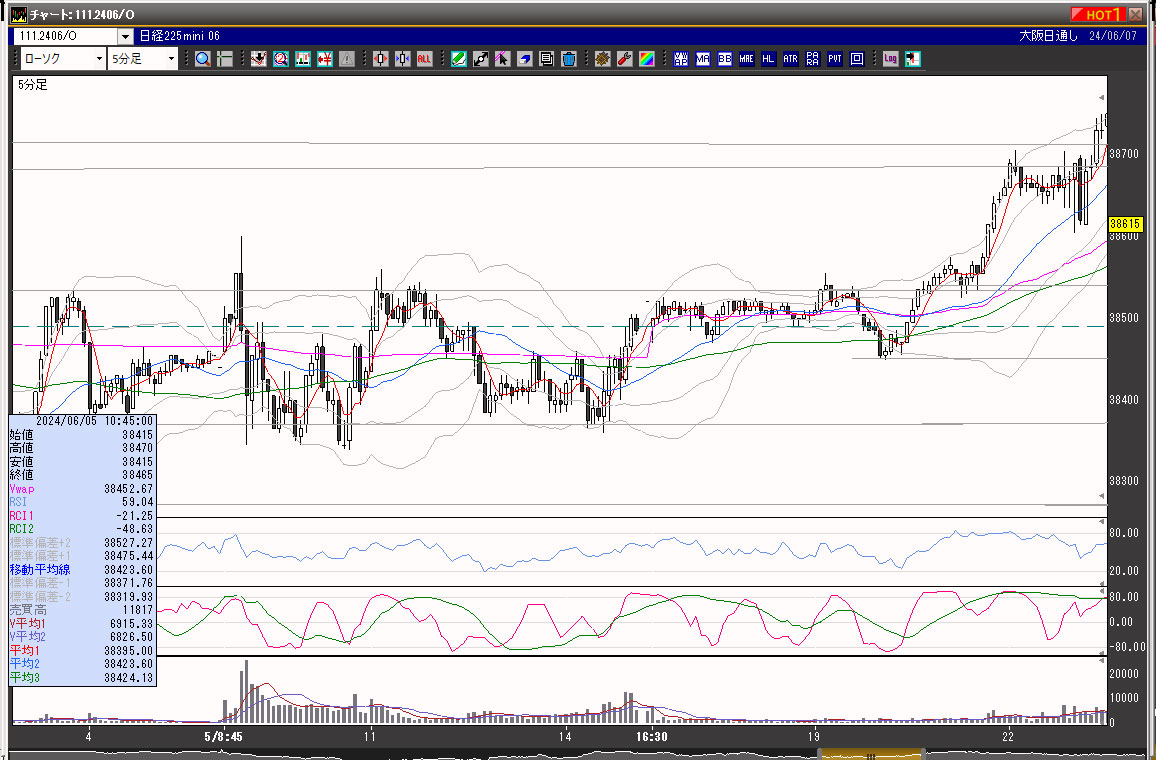This screenshot has height=760, width=1156.
Task: Click the brown gear settings icon
Action: 602,59
